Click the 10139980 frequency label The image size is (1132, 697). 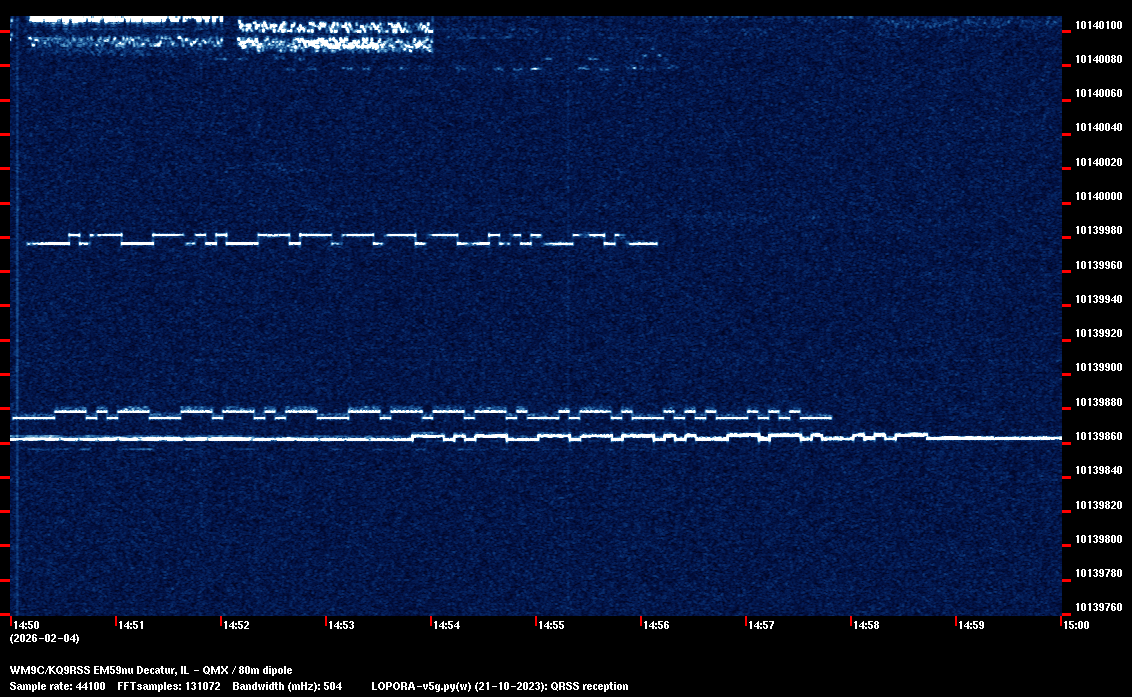(1098, 231)
